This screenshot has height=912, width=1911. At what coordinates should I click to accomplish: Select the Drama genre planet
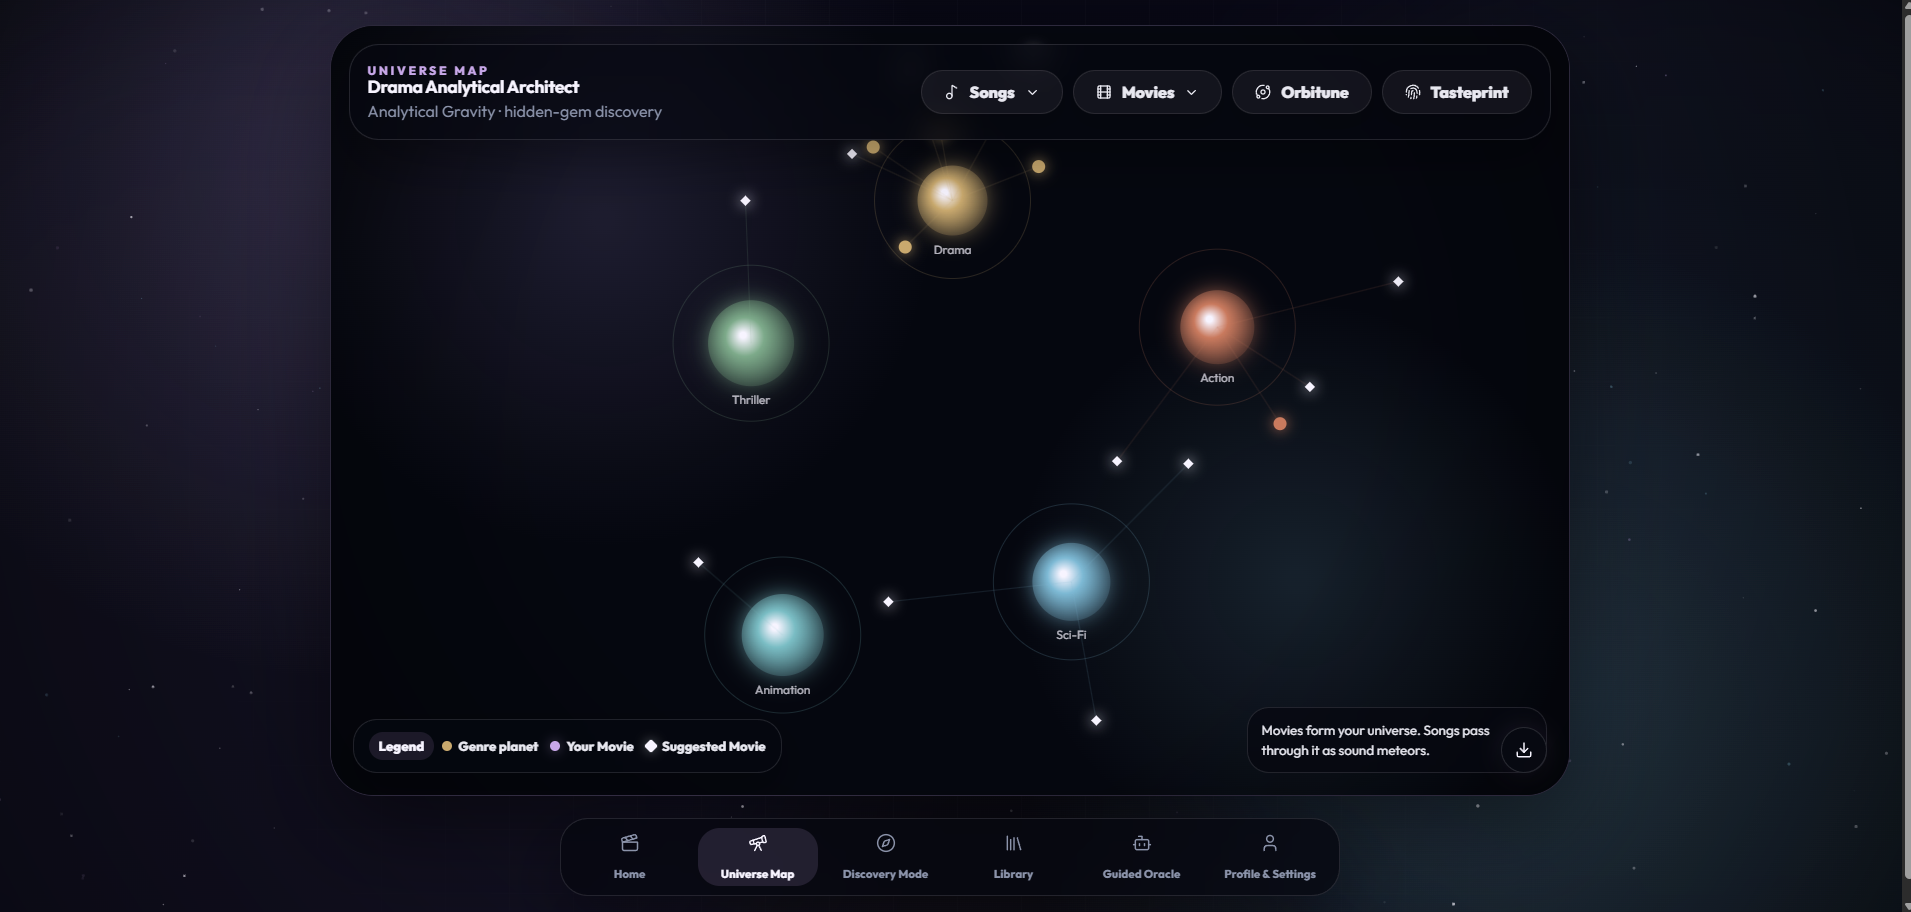[x=952, y=200]
